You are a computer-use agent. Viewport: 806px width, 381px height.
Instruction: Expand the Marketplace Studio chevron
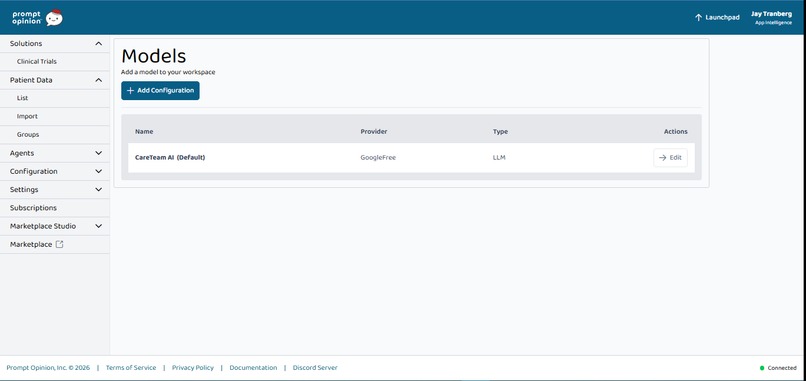pyautogui.click(x=99, y=226)
